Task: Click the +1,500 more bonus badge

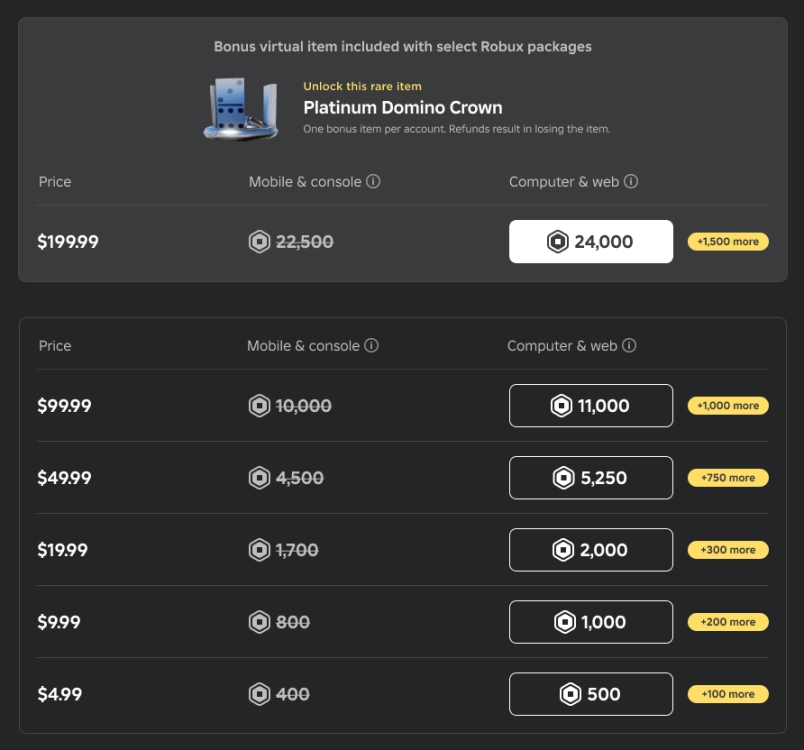Action: click(x=727, y=241)
